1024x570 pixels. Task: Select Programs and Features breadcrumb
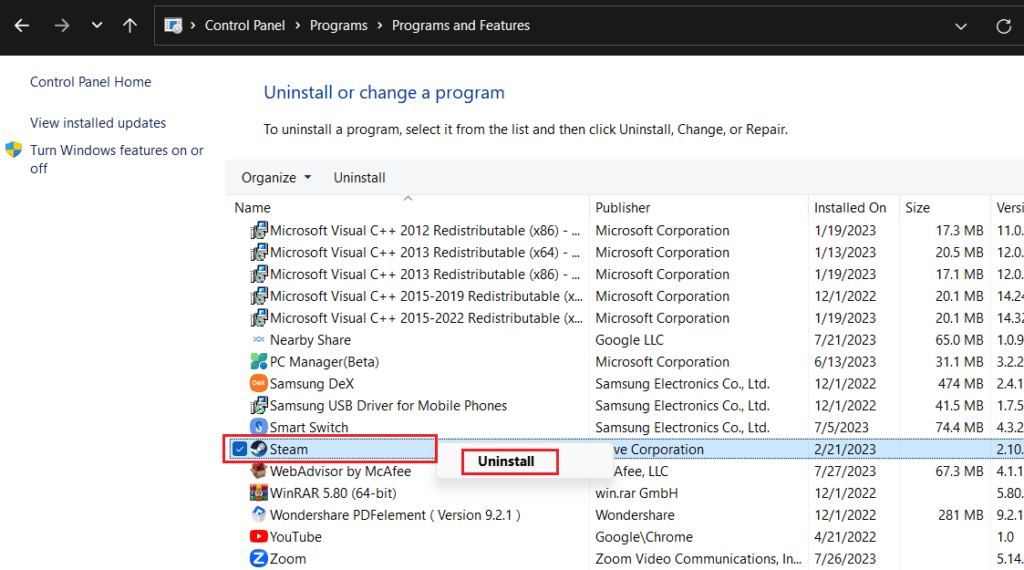460,25
